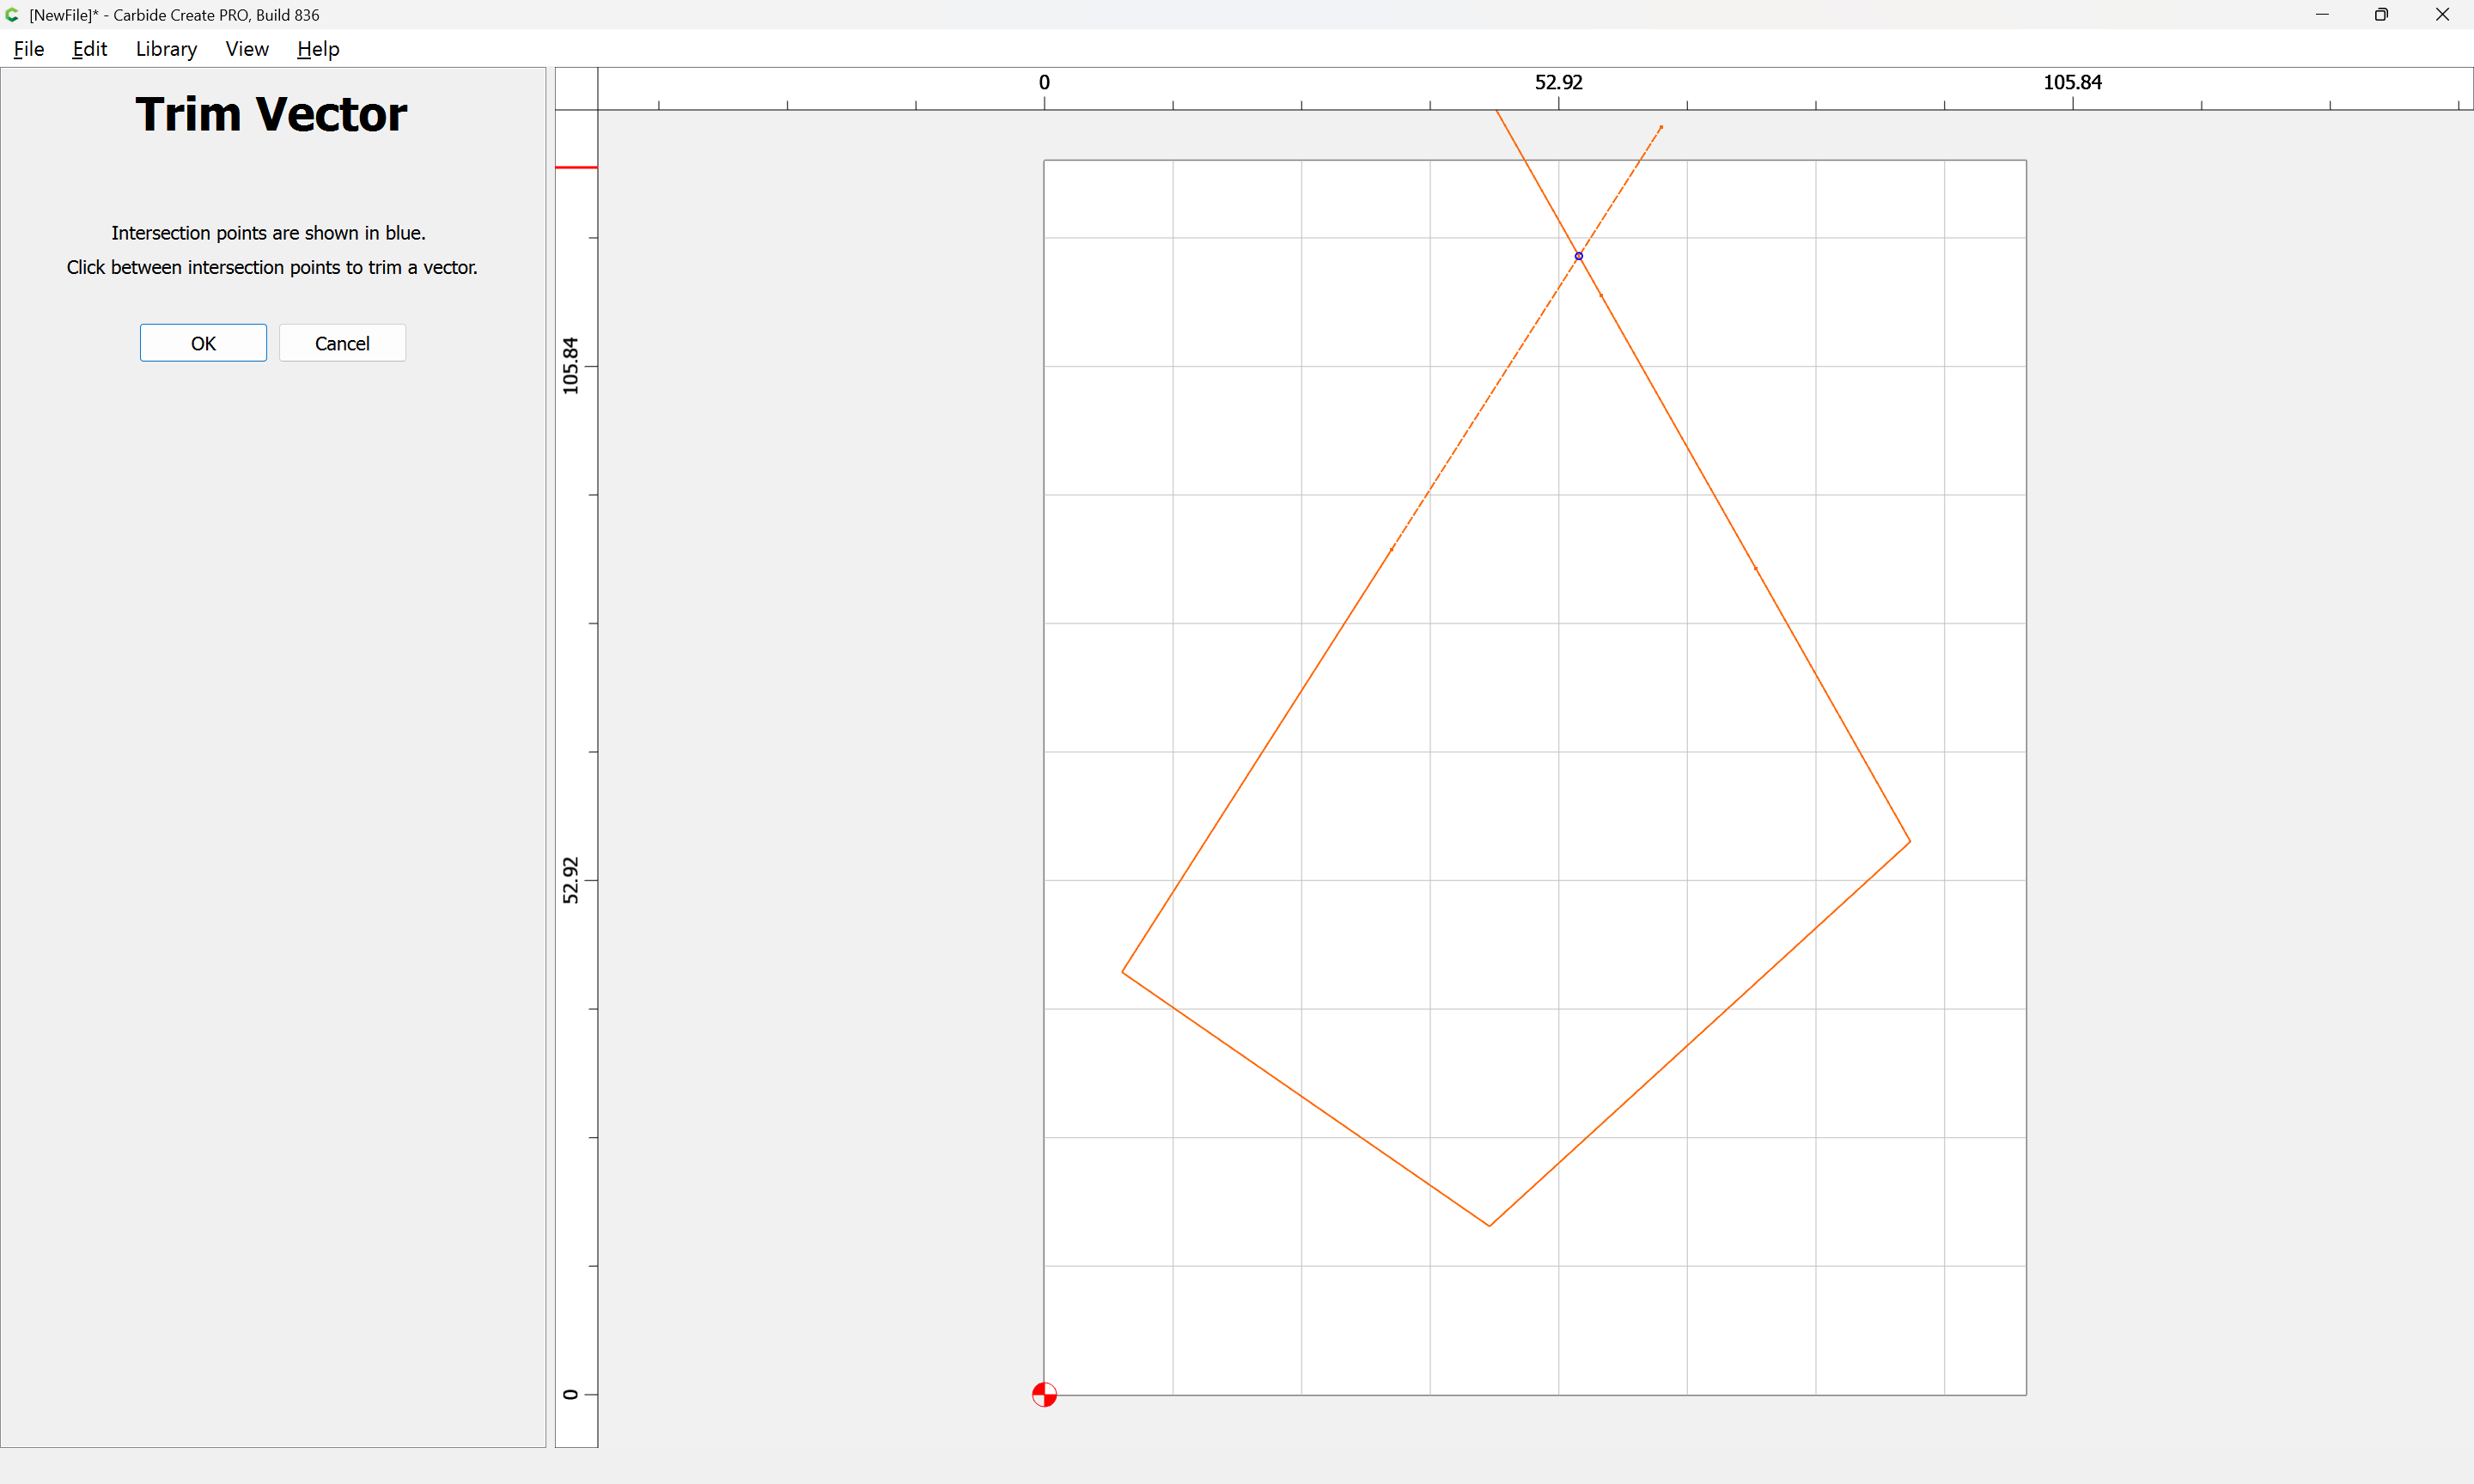Click the leftmost corner of the orange shape
The width and height of the screenshot is (2474, 1484).
(x=1122, y=971)
